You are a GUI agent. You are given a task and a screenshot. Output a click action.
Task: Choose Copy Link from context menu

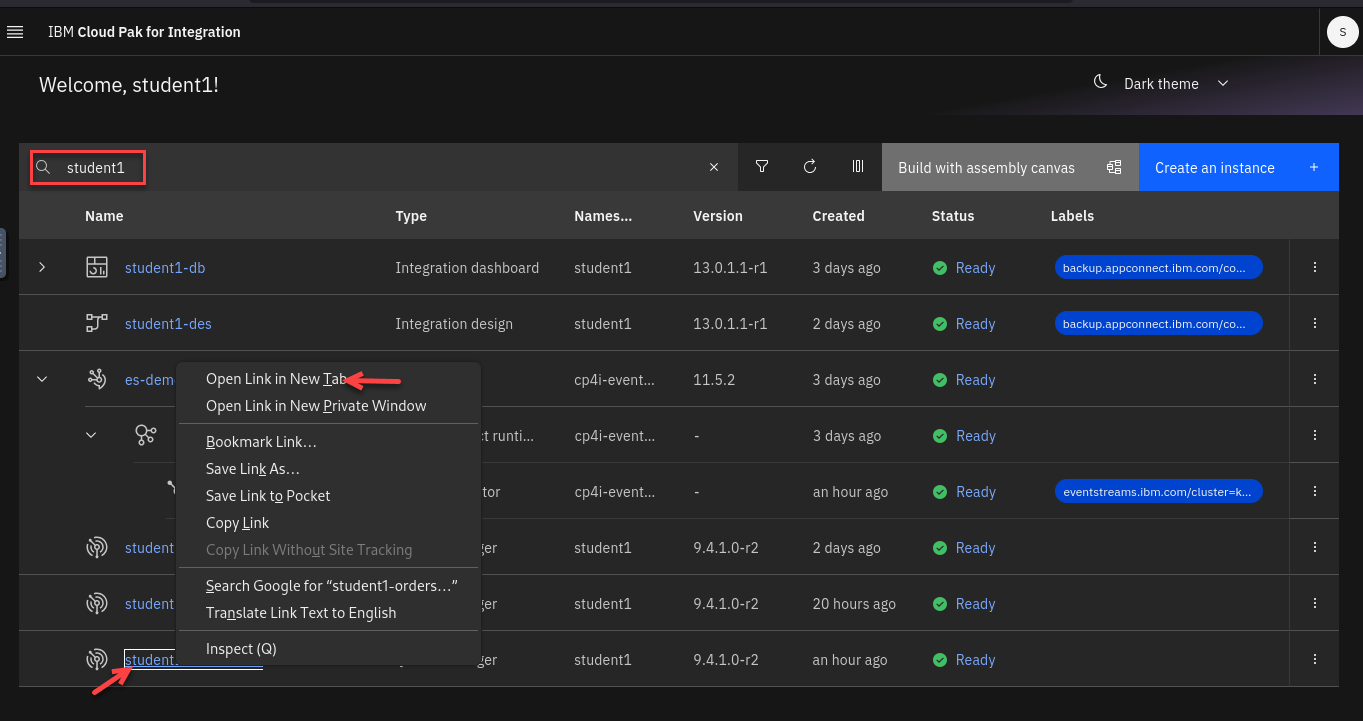click(237, 523)
